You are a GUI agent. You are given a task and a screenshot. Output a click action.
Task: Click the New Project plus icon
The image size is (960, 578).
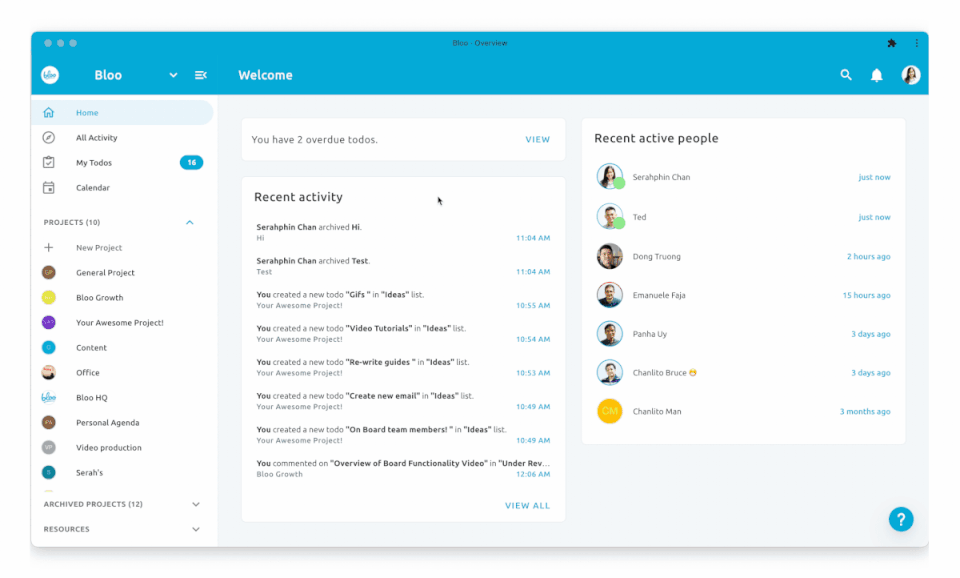pyautogui.click(x=48, y=247)
